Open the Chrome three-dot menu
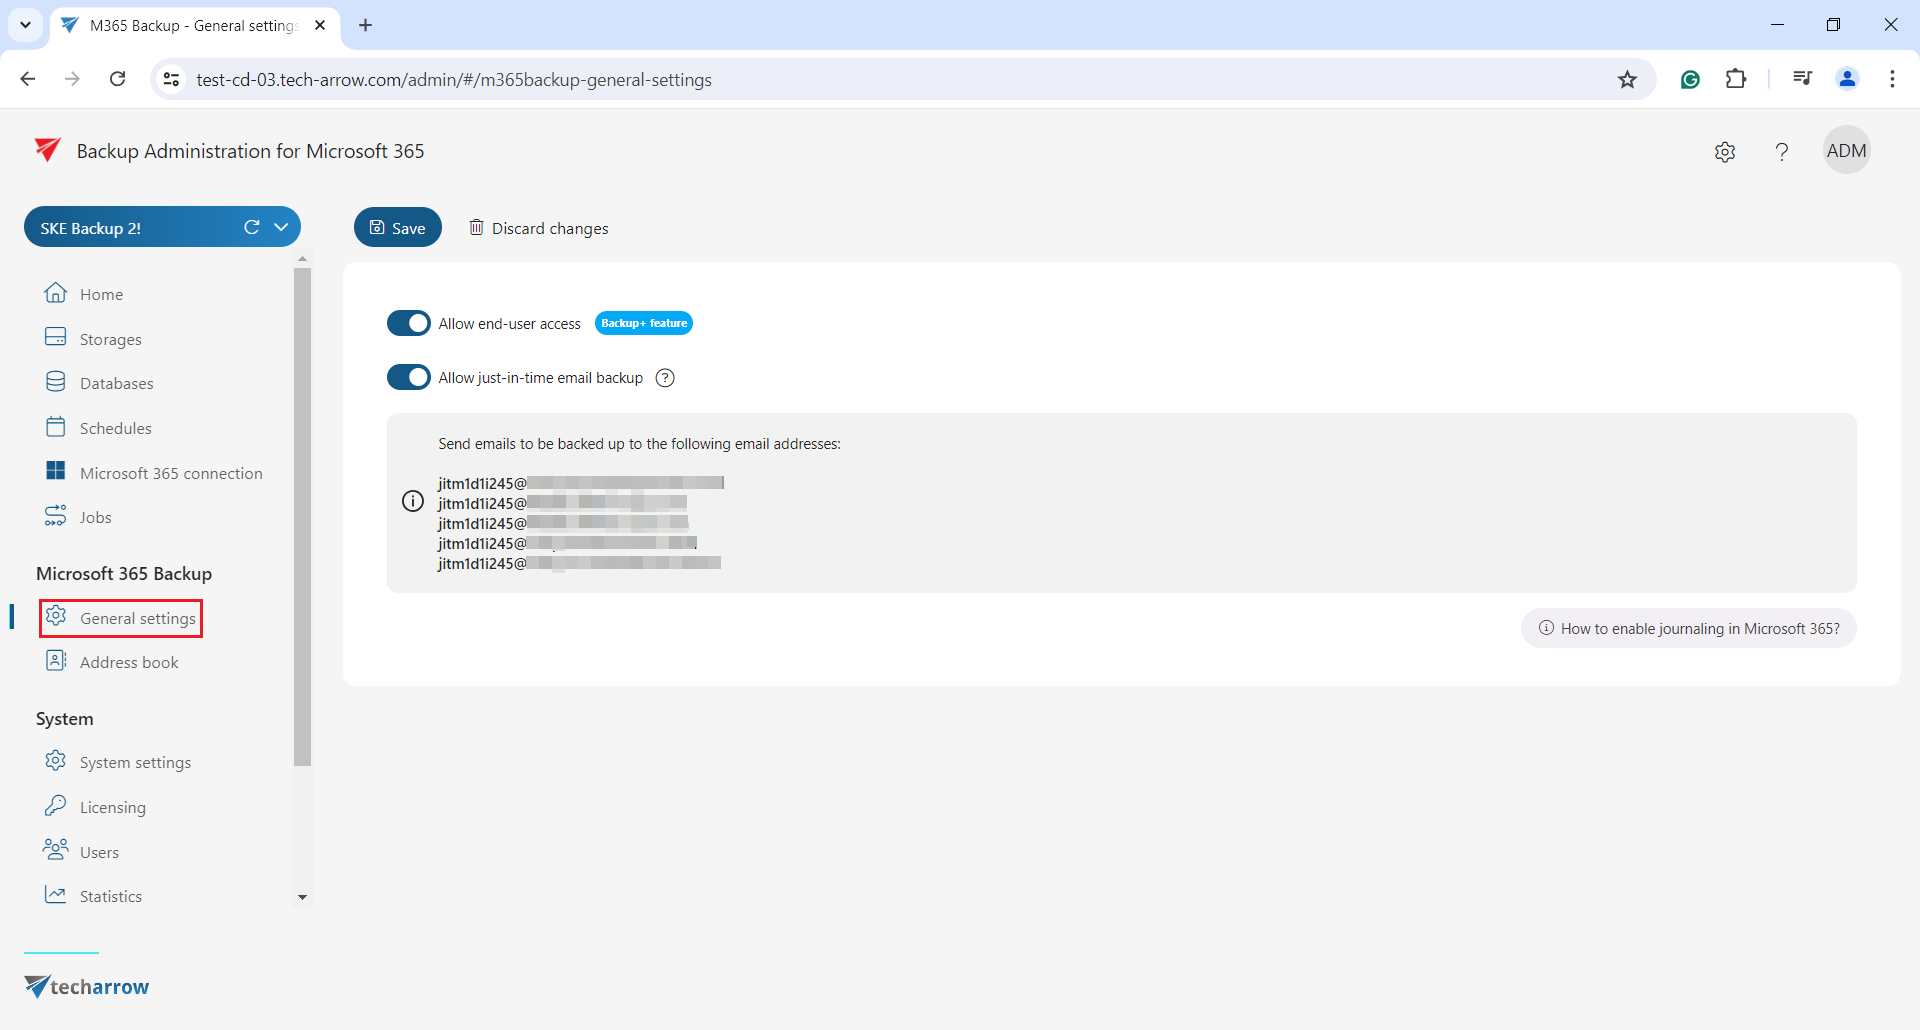The image size is (1920, 1030). click(x=1893, y=79)
